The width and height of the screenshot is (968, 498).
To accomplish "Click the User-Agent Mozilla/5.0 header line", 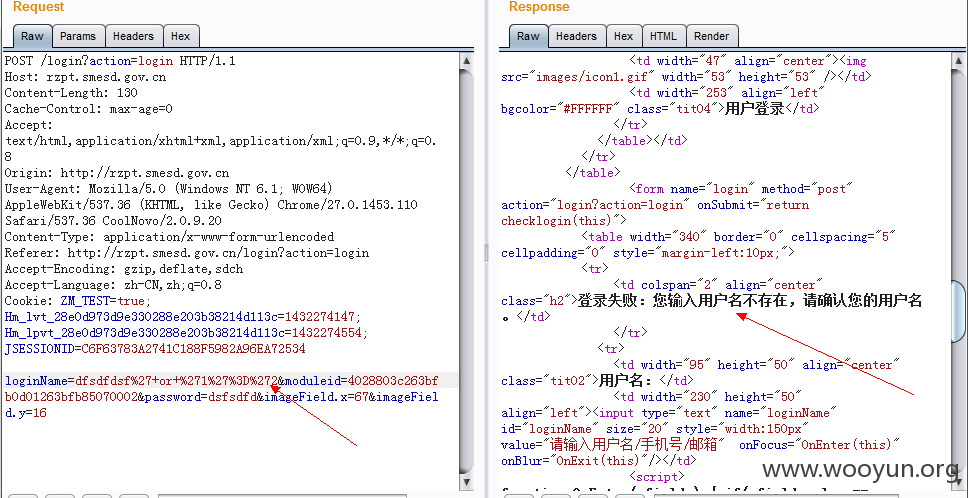I will click(x=169, y=189).
